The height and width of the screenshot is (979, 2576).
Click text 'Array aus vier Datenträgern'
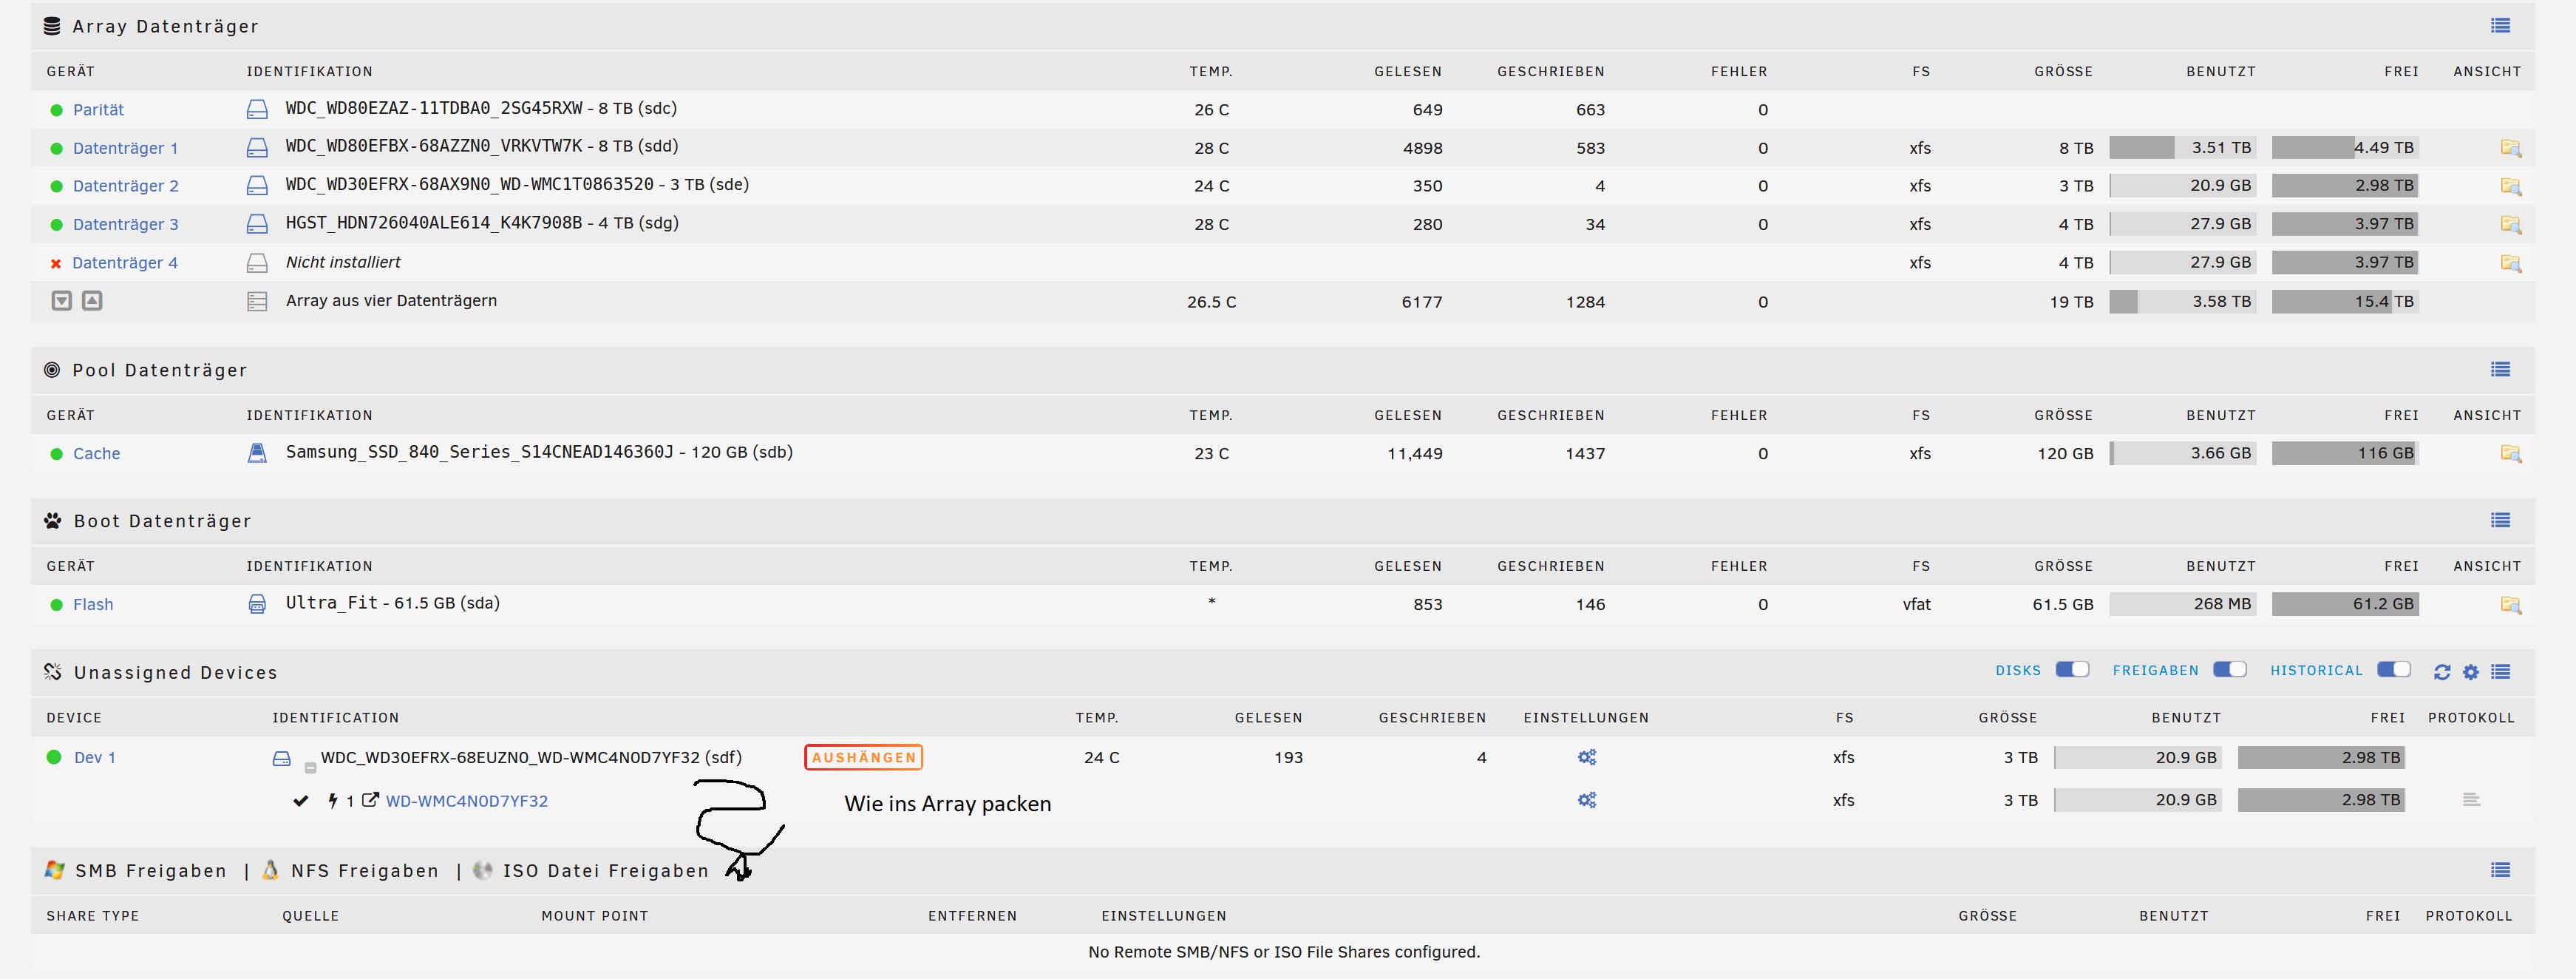(x=391, y=301)
